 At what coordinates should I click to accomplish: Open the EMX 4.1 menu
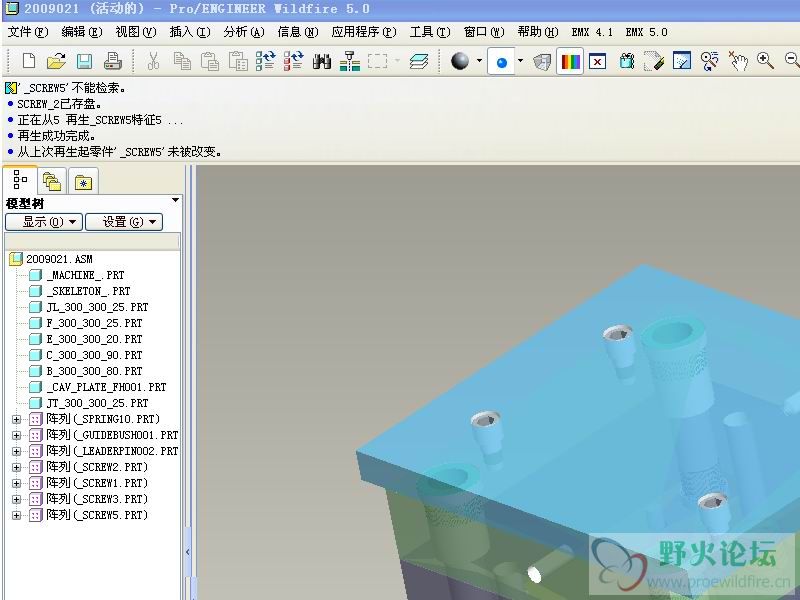tap(592, 32)
